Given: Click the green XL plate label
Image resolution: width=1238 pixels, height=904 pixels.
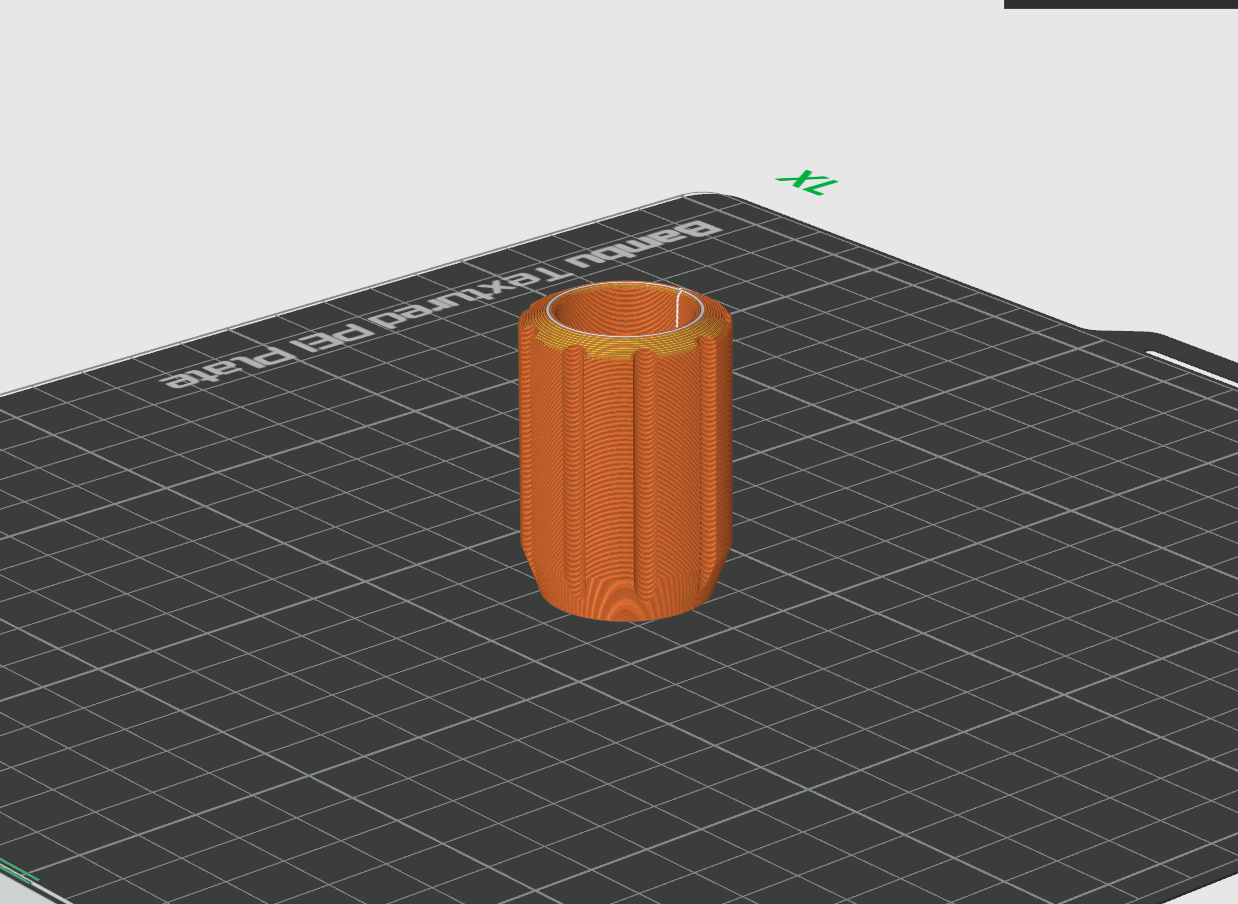Looking at the screenshot, I should click(x=807, y=182).
